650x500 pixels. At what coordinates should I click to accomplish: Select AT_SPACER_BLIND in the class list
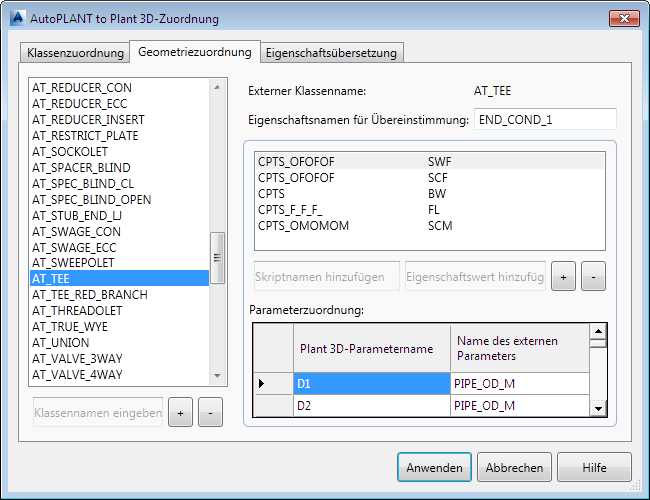tap(119, 167)
